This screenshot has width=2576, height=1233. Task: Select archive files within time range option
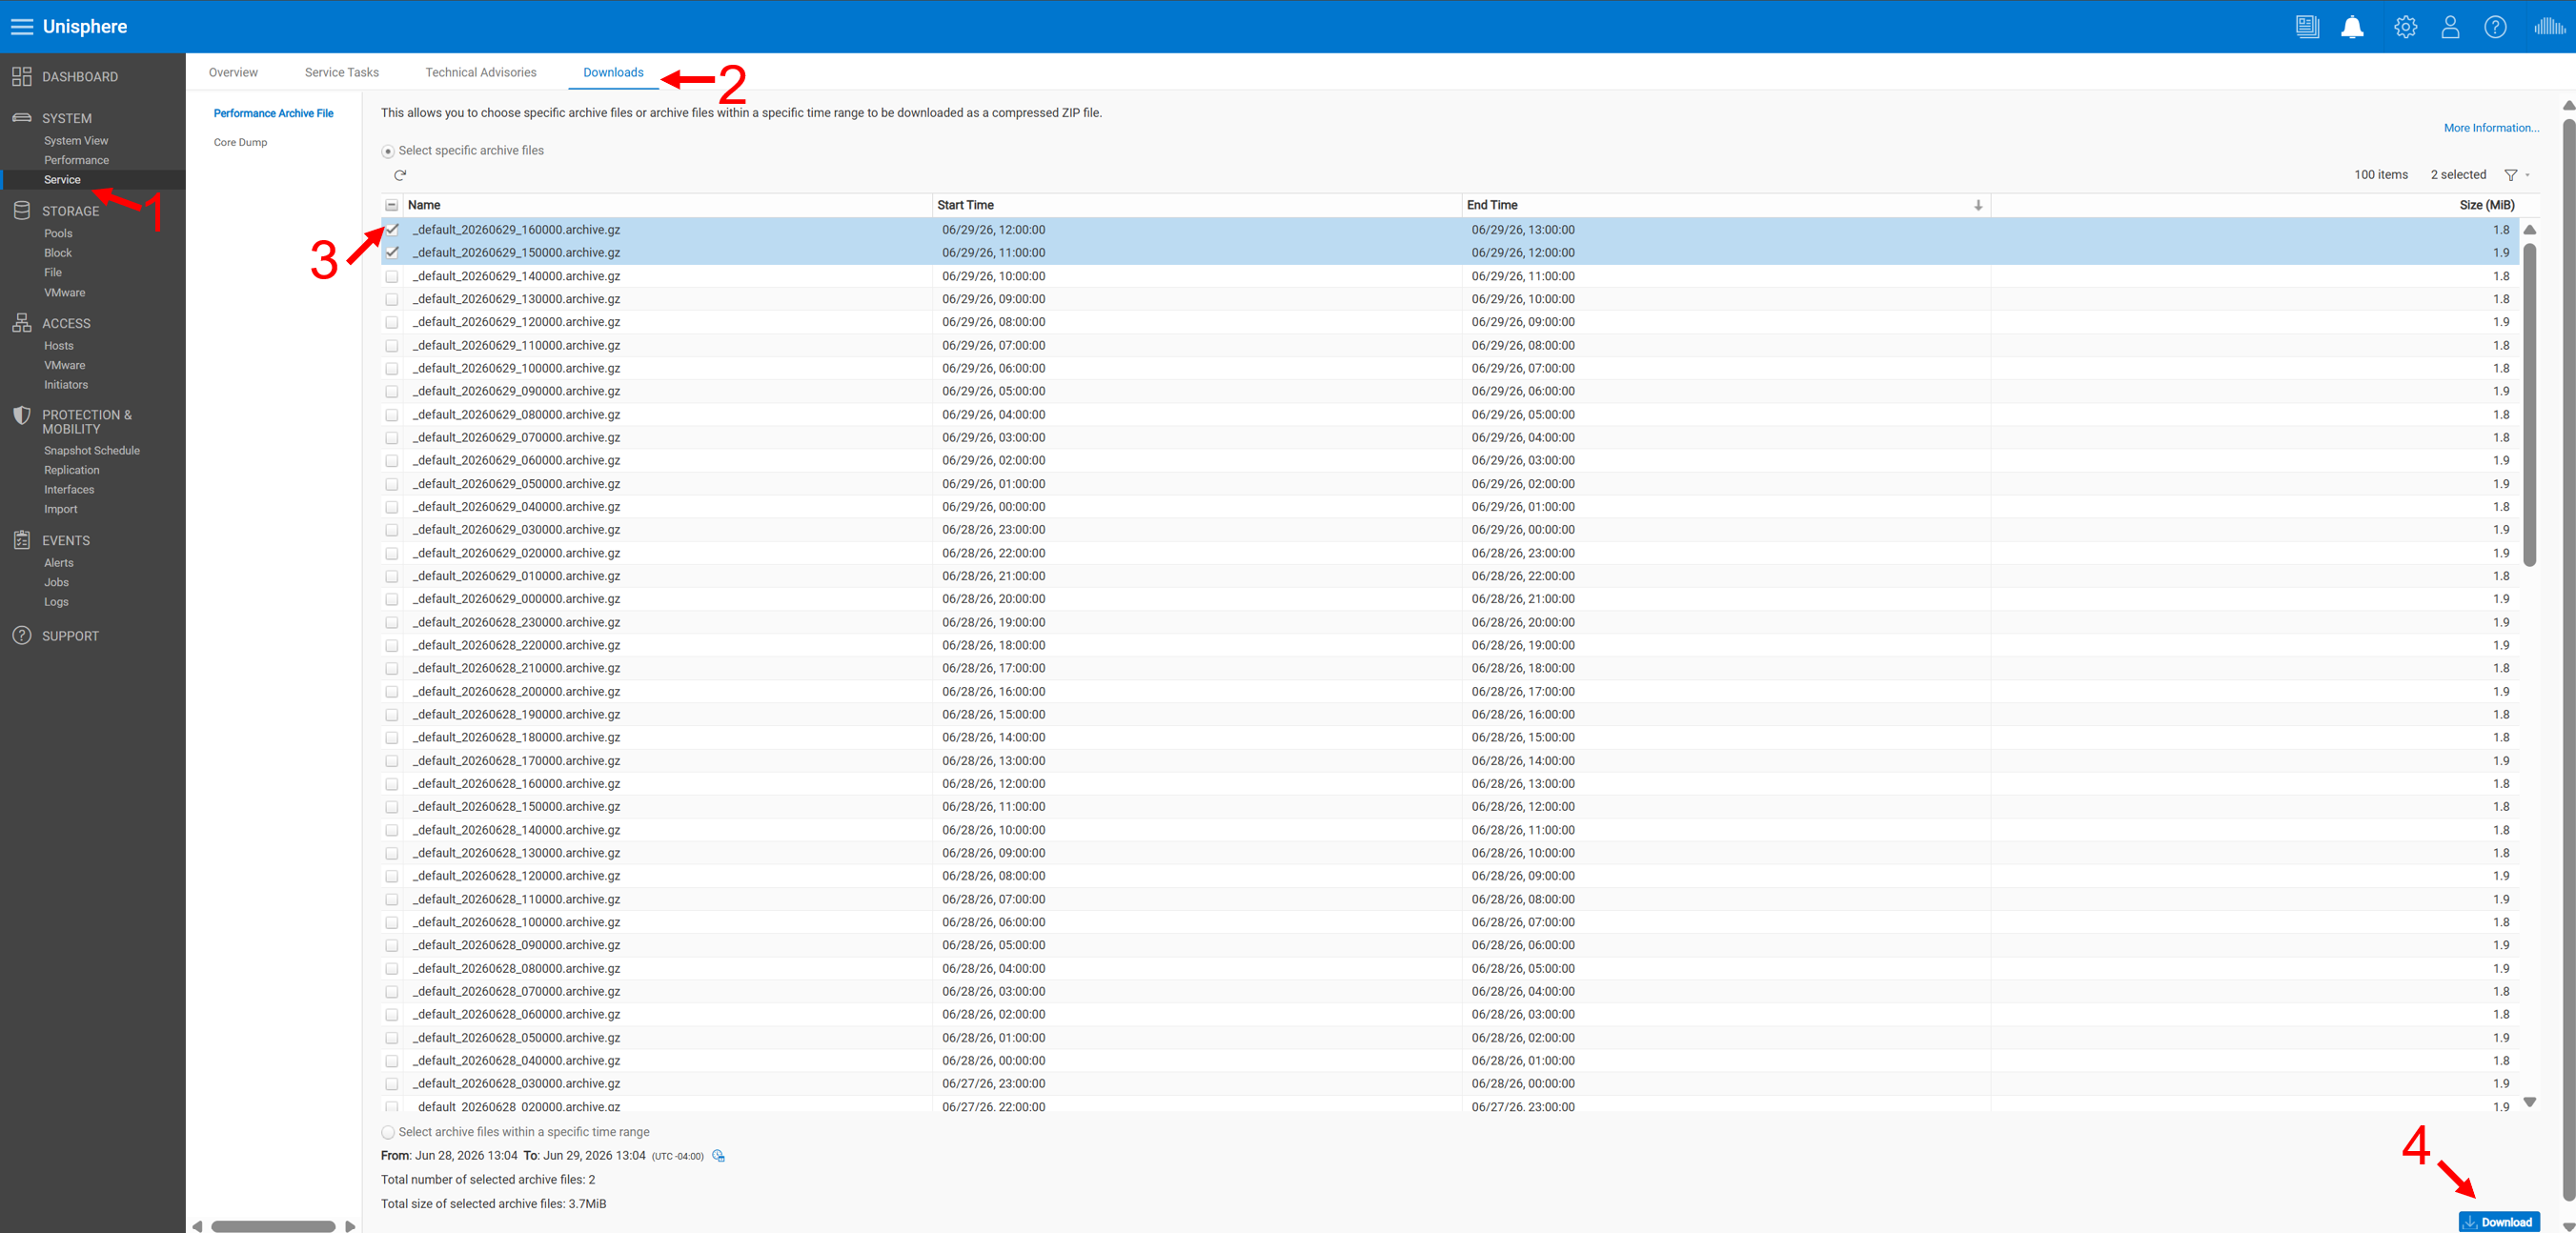(388, 1132)
